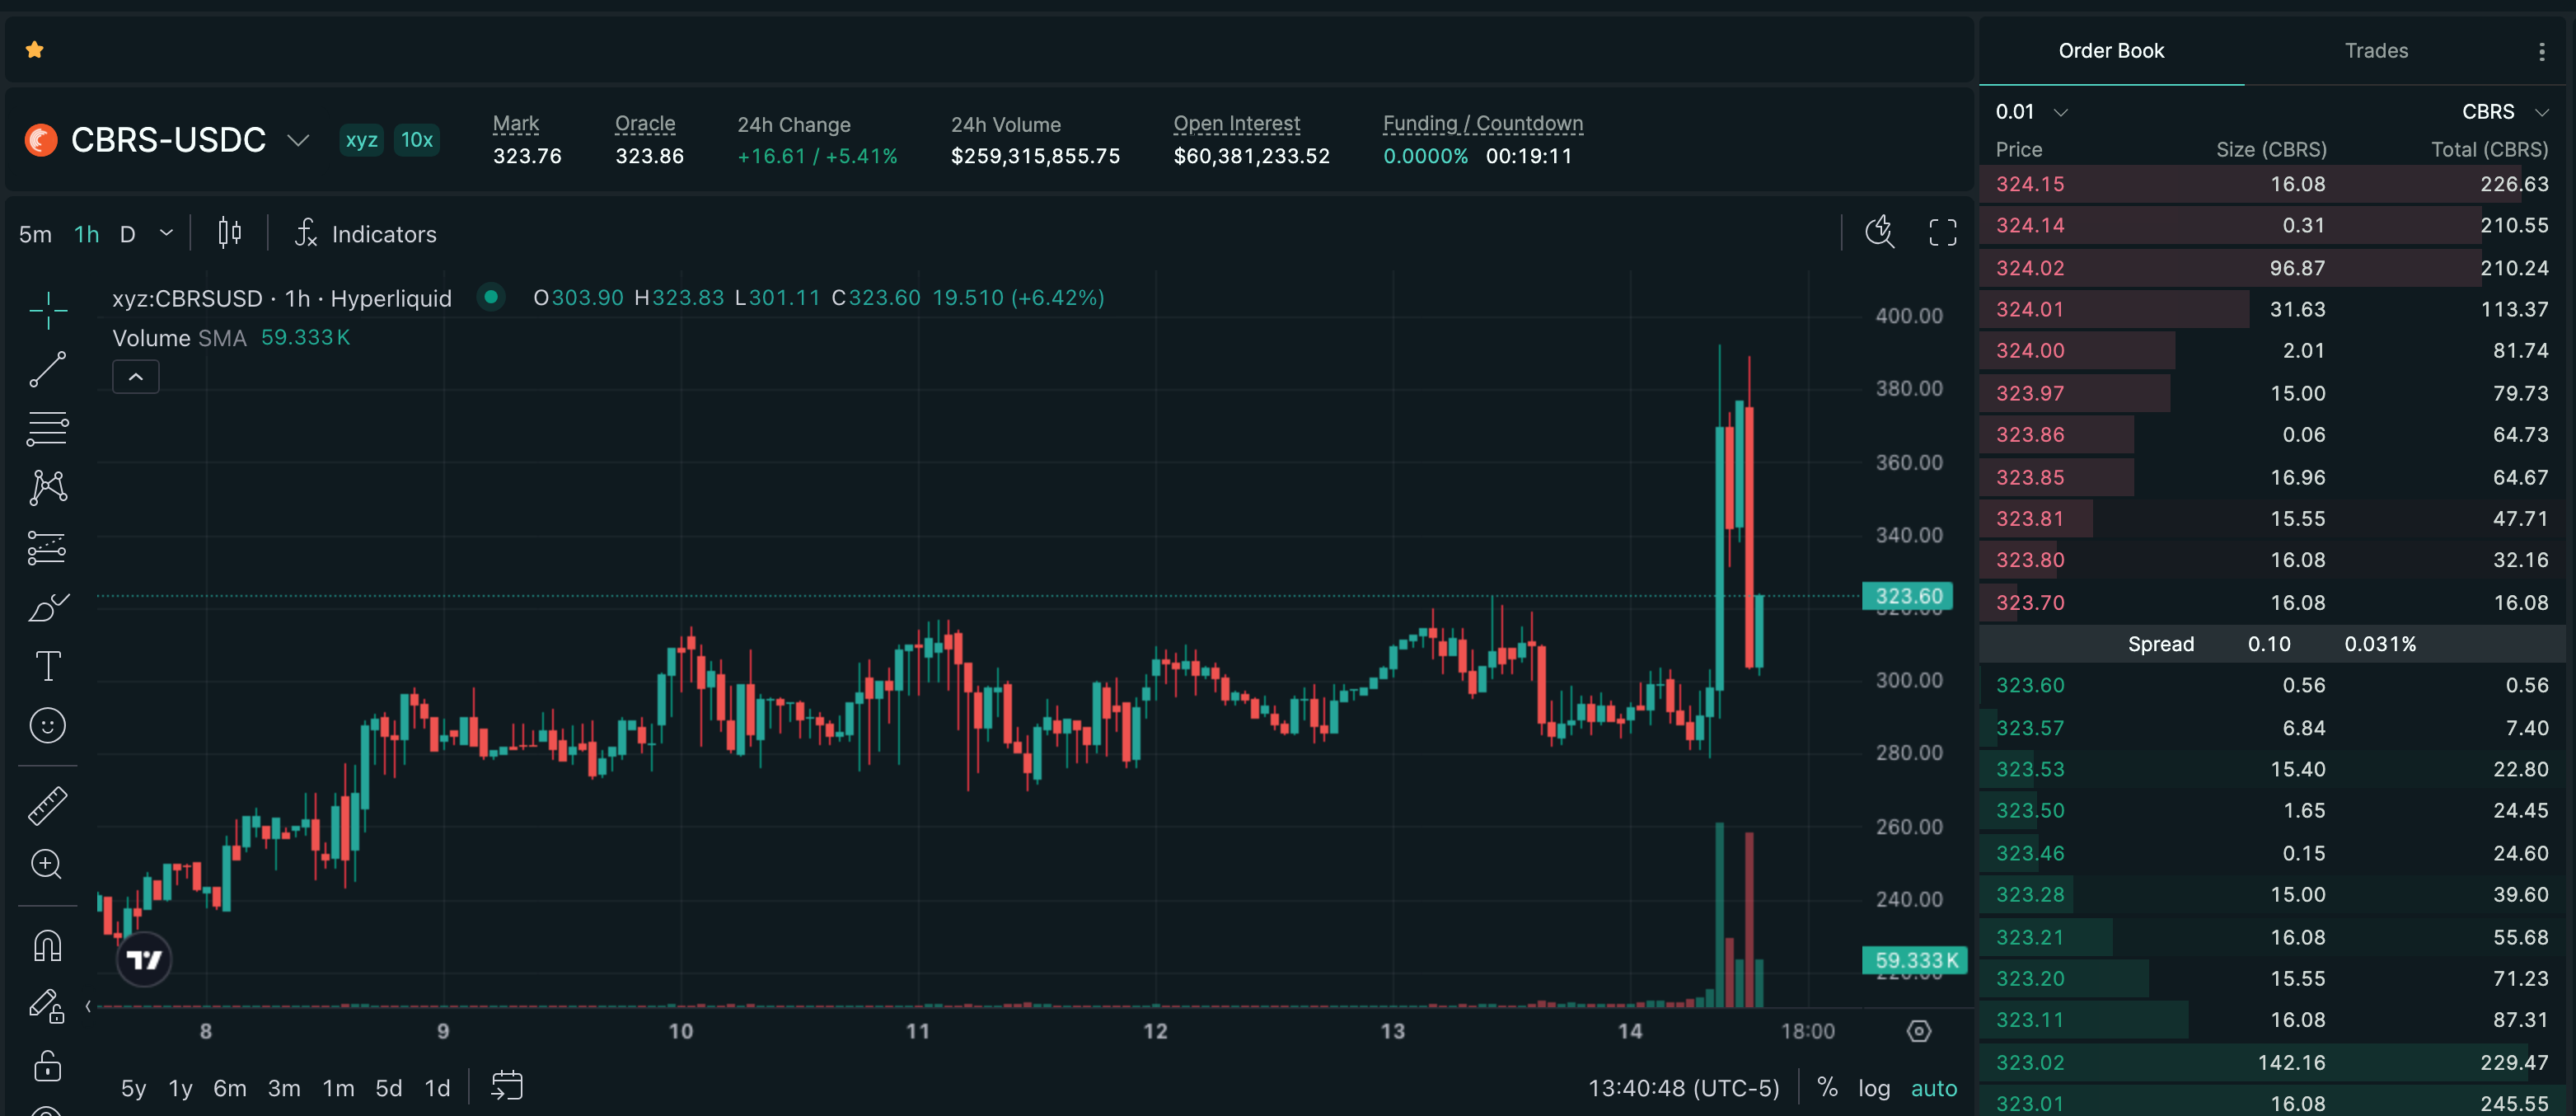Activate the zoom in tool
This screenshot has width=2576, height=1116.
tap(47, 864)
